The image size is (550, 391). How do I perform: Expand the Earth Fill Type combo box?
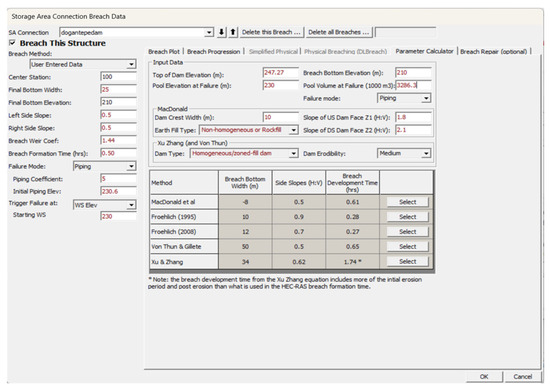tap(293, 130)
